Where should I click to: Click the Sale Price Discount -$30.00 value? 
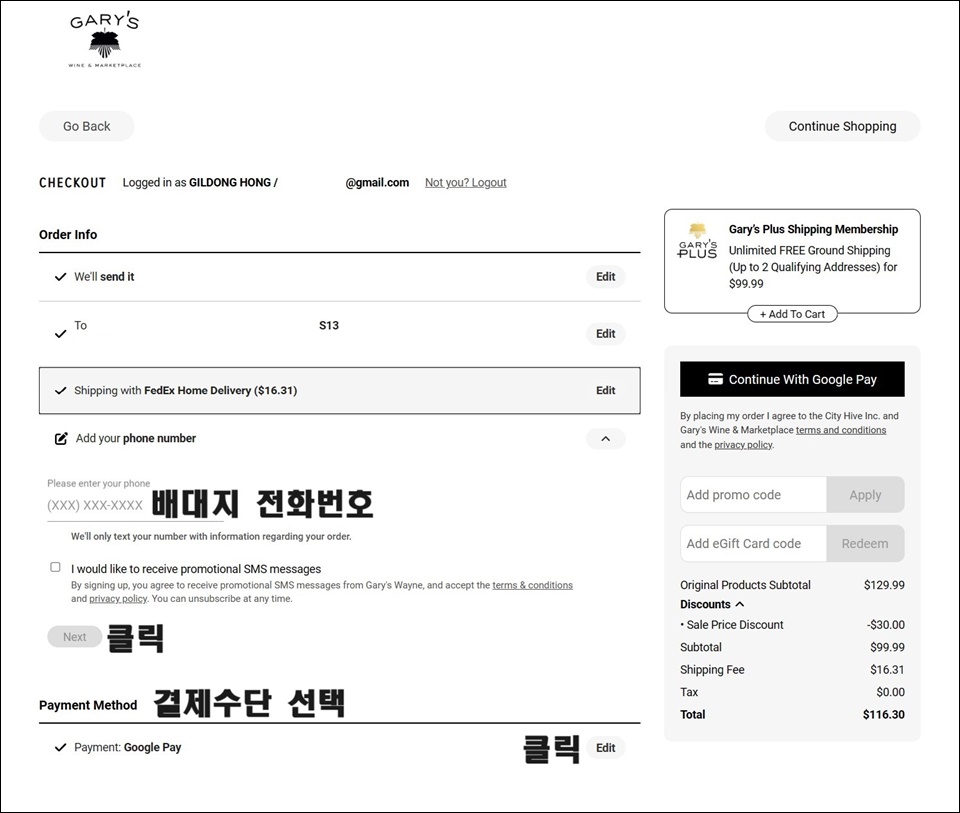pos(885,624)
